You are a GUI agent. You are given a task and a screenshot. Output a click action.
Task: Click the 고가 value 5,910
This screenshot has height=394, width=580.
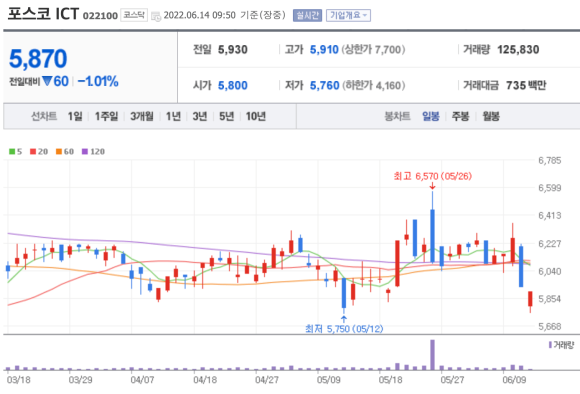point(324,50)
